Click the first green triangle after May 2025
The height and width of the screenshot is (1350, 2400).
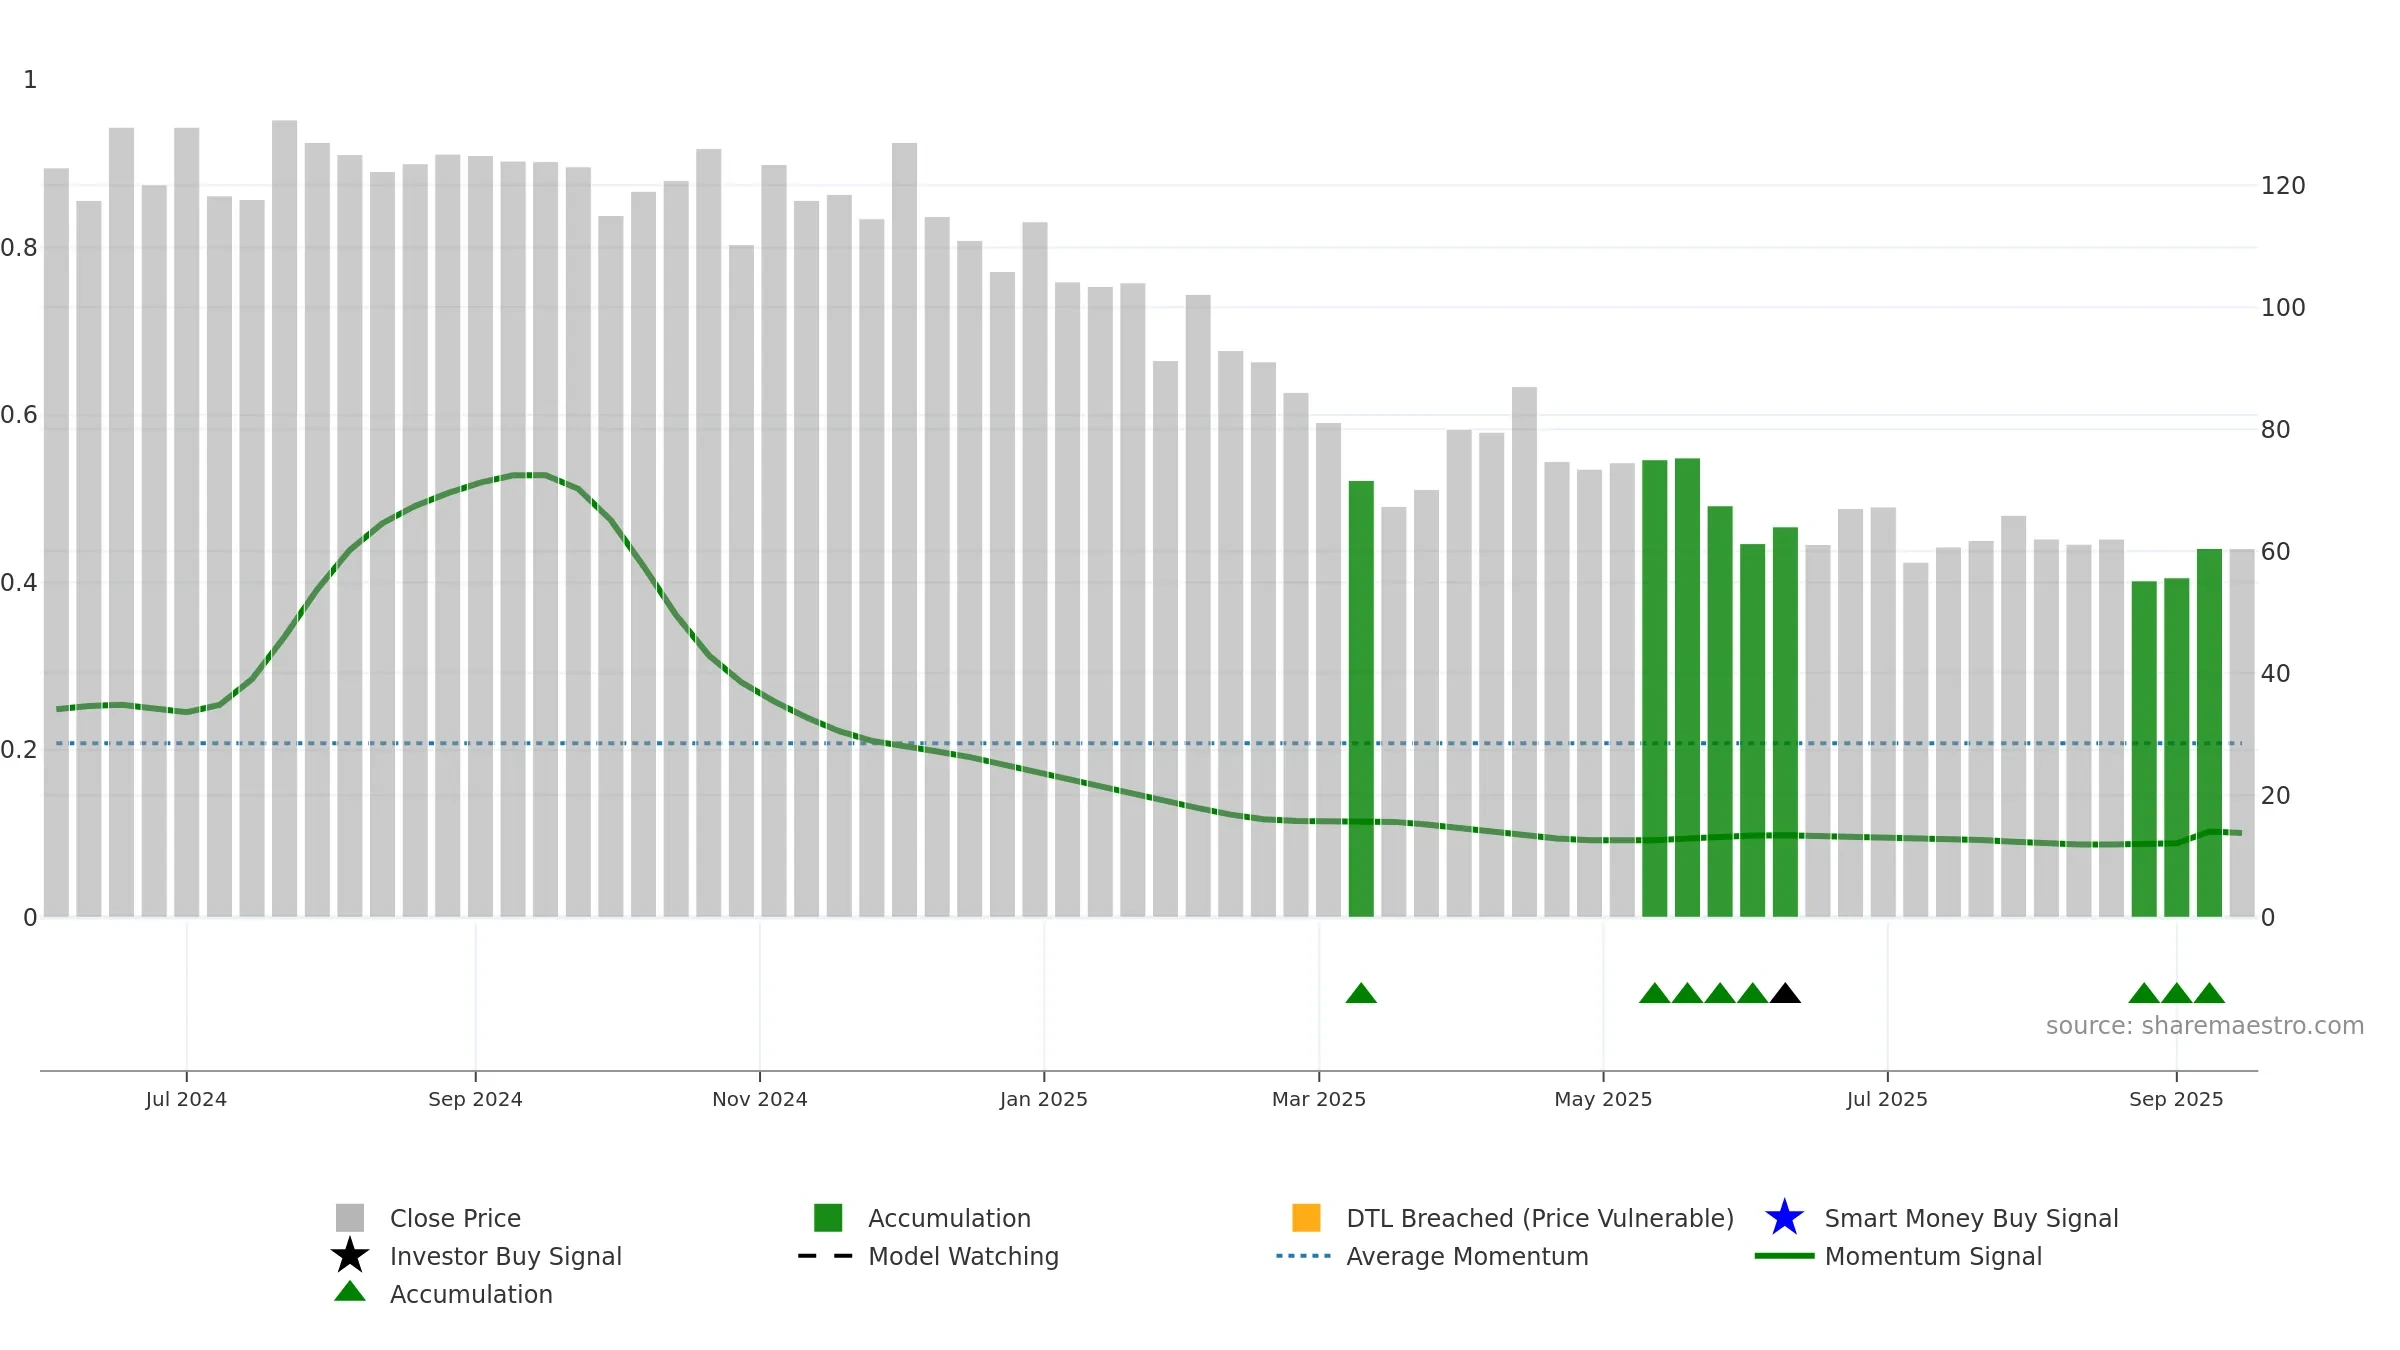pos(1655,993)
